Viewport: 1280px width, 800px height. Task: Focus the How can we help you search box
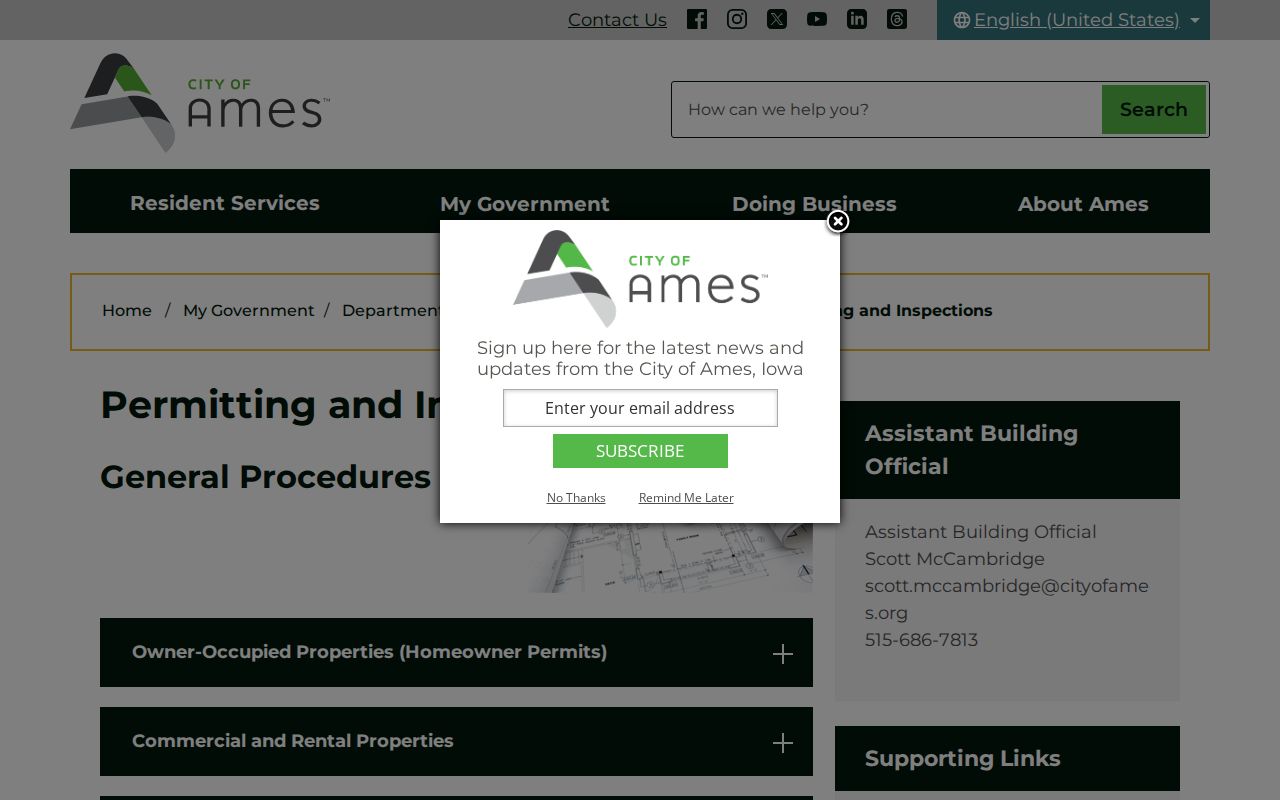pos(887,109)
